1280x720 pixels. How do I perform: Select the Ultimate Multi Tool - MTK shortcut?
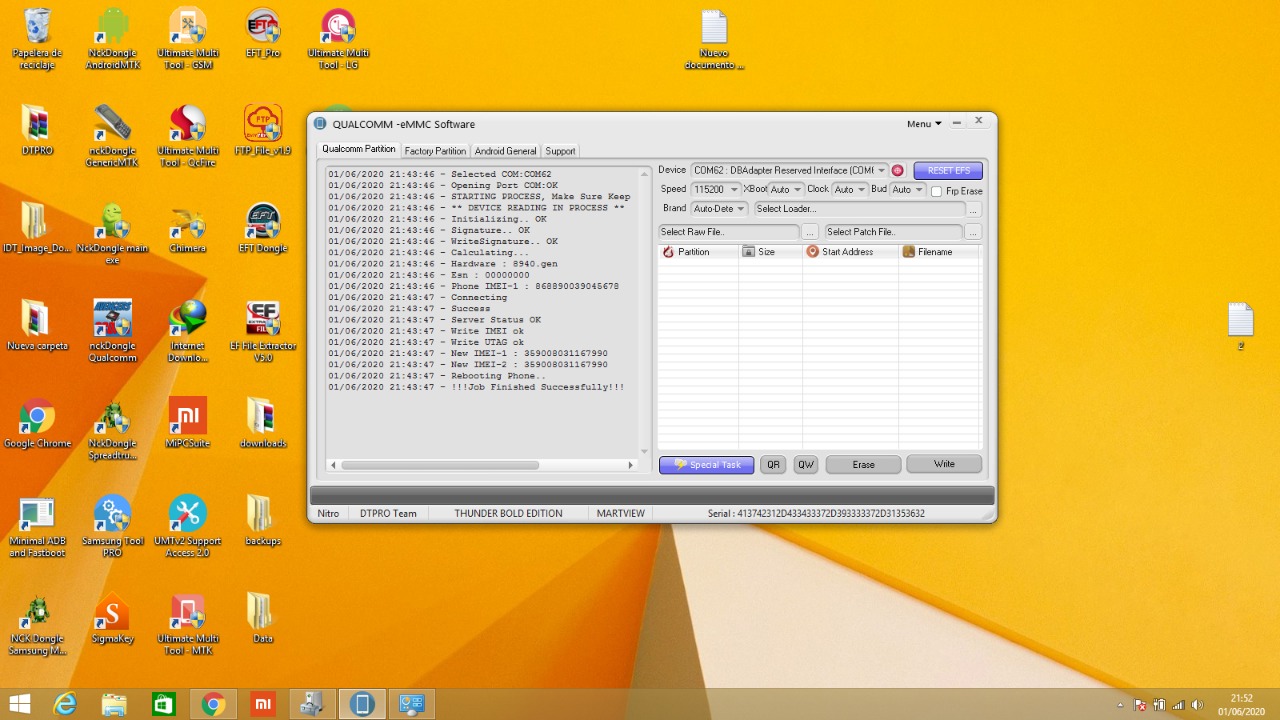pyautogui.click(x=188, y=625)
